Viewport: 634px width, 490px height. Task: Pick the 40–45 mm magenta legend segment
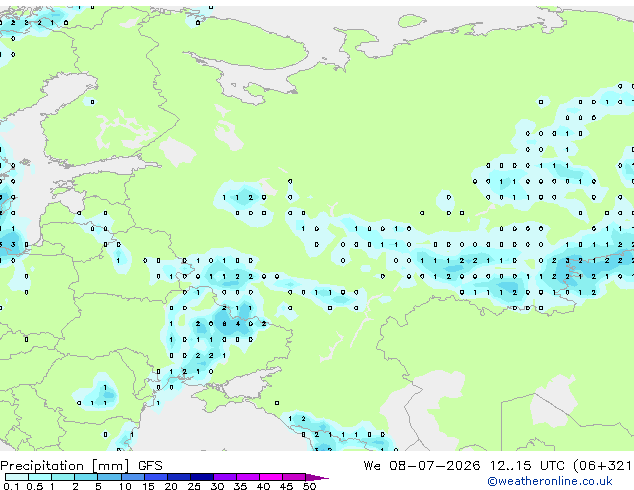(271, 477)
